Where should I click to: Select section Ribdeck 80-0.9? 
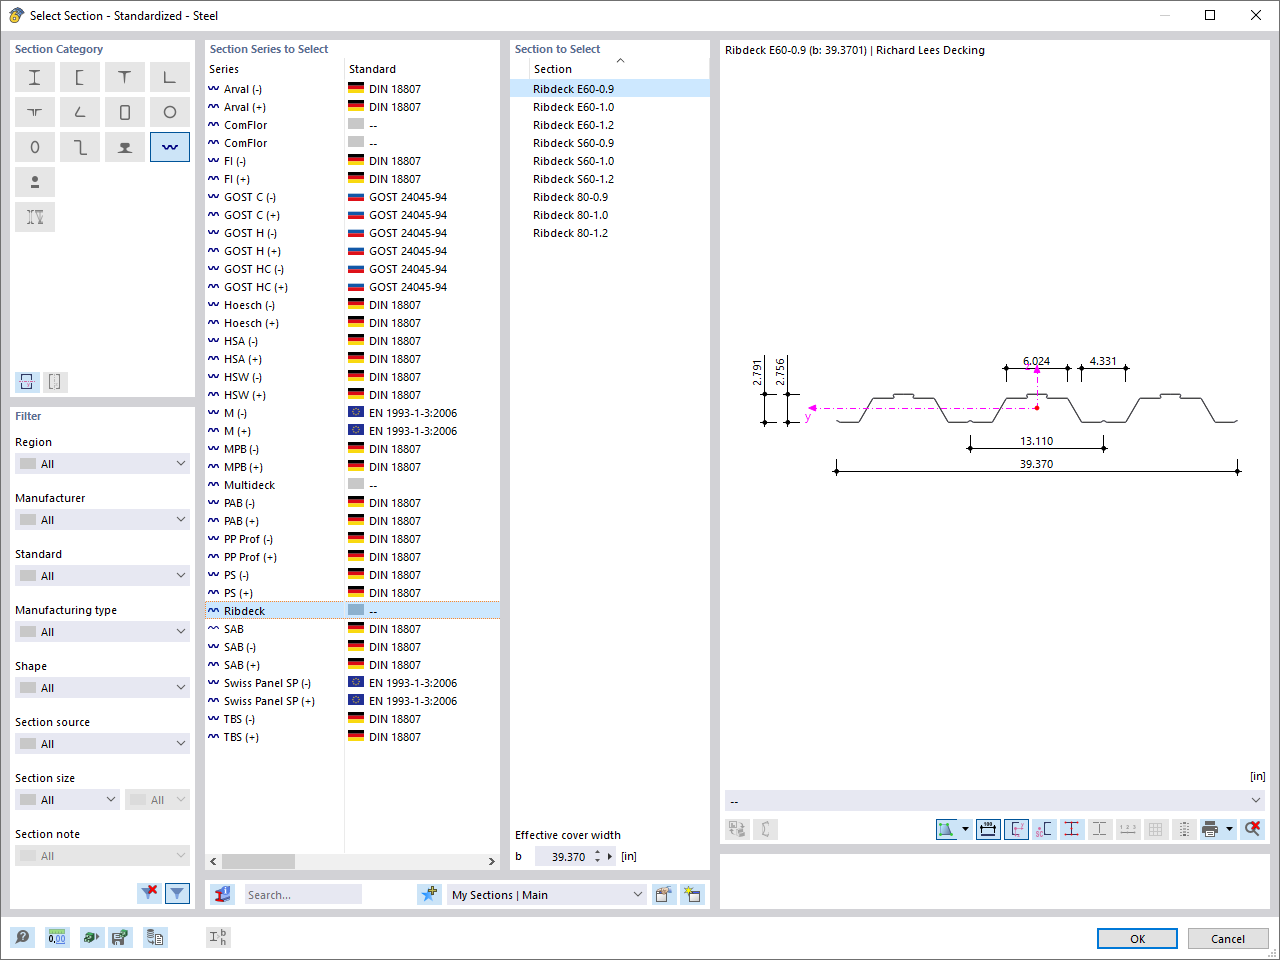tap(610, 197)
